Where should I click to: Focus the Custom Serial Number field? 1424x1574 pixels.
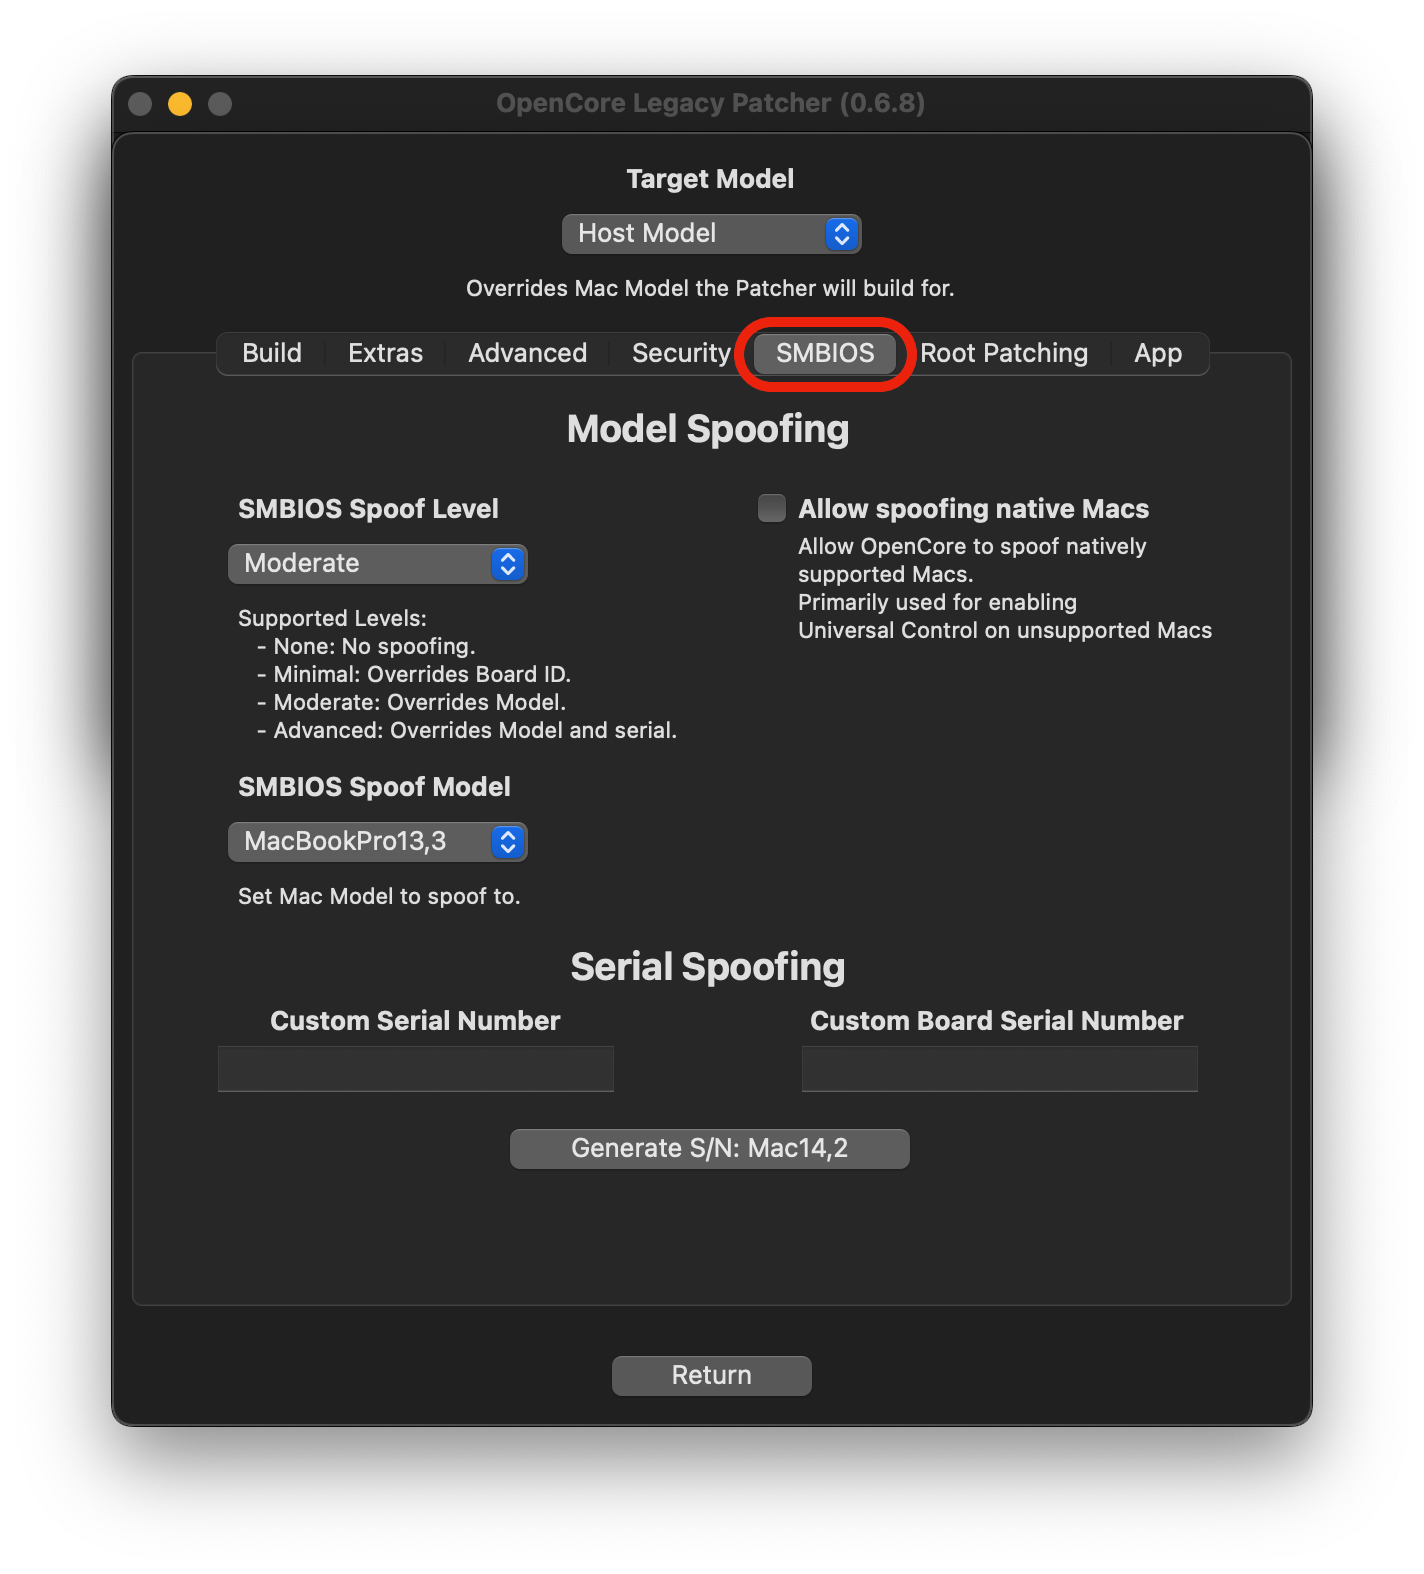click(x=416, y=1069)
